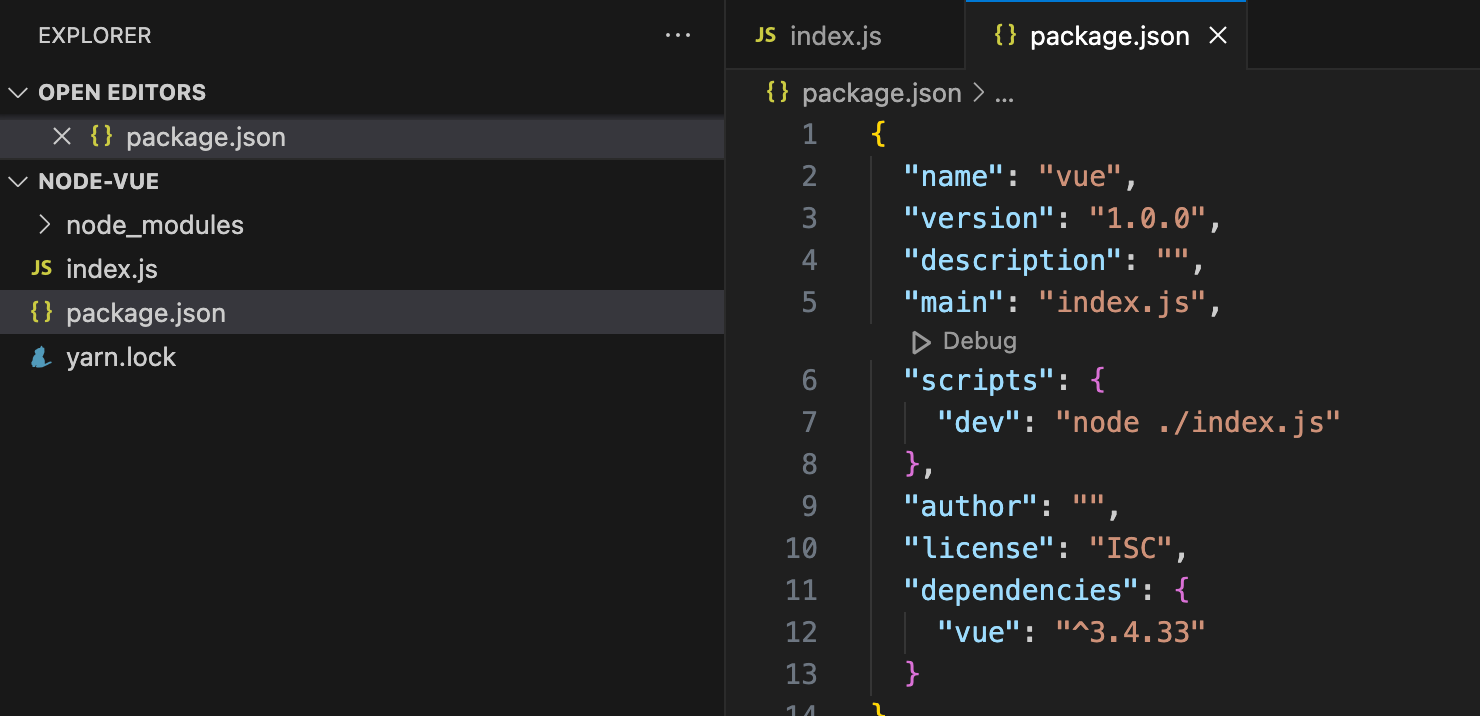Viewport: 1480px width, 716px height.
Task: Click package.json breadcrumb path segment
Action: point(881,93)
